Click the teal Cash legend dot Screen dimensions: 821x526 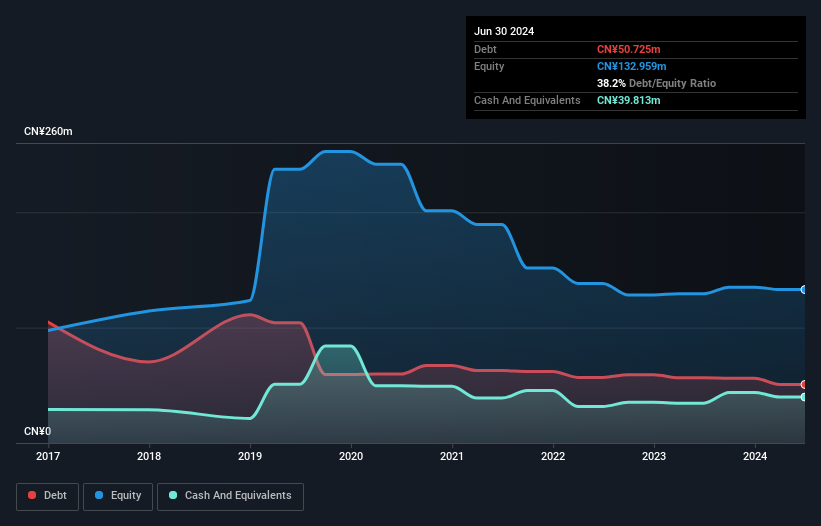coord(173,495)
